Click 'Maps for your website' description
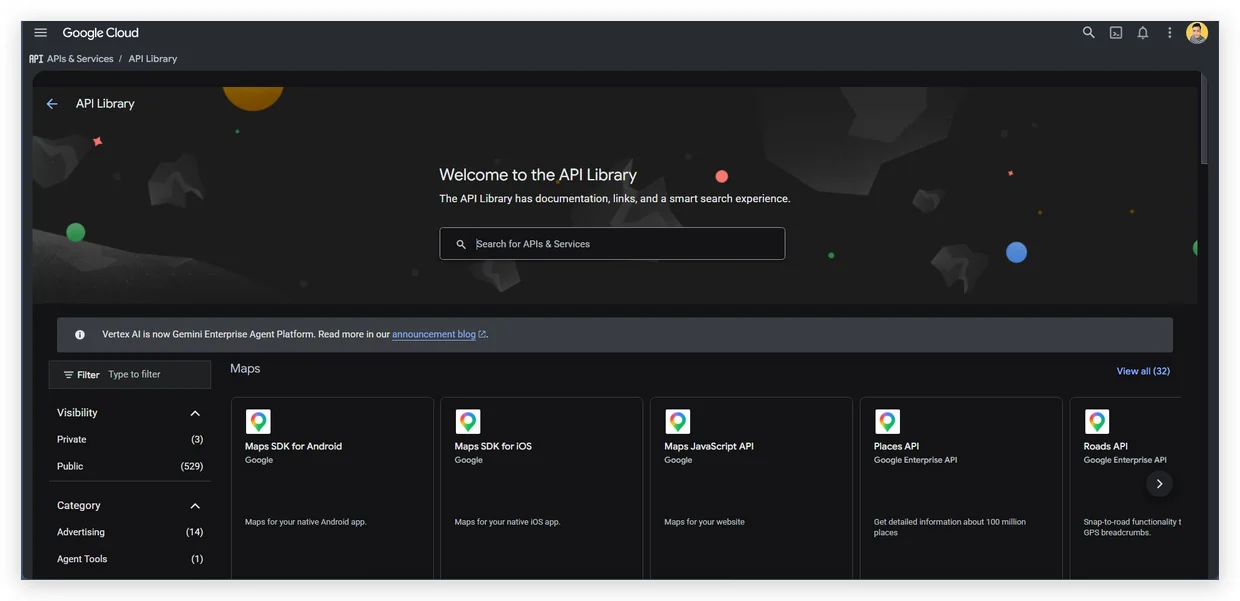This screenshot has height=601, width=1240. 704,522
